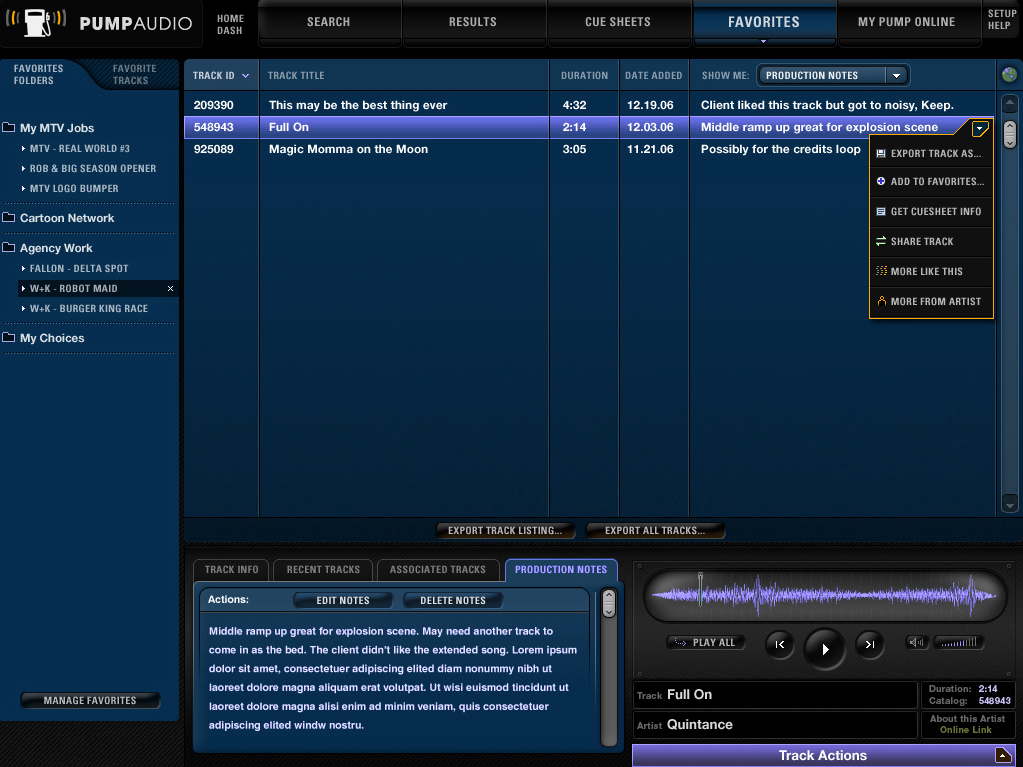
Task: Click the note "Possibly for the credits loop"
Action: 780,149
